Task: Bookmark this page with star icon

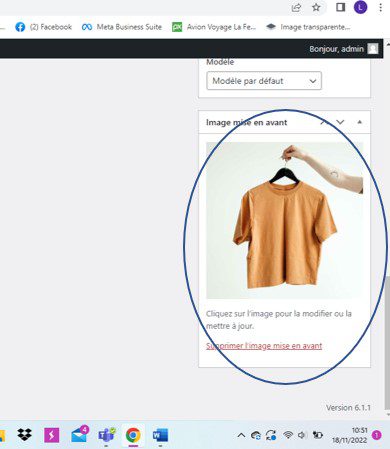Action: [316, 7]
